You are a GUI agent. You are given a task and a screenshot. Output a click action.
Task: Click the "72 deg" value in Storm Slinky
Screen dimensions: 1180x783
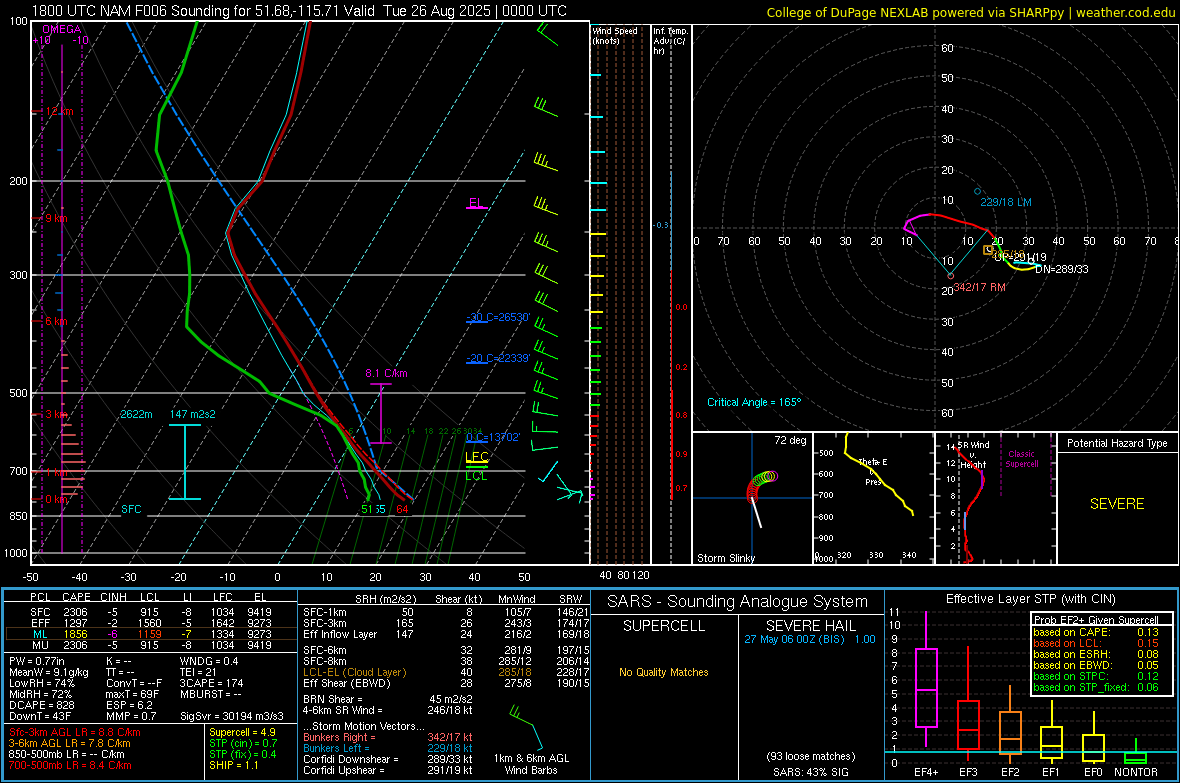790,440
